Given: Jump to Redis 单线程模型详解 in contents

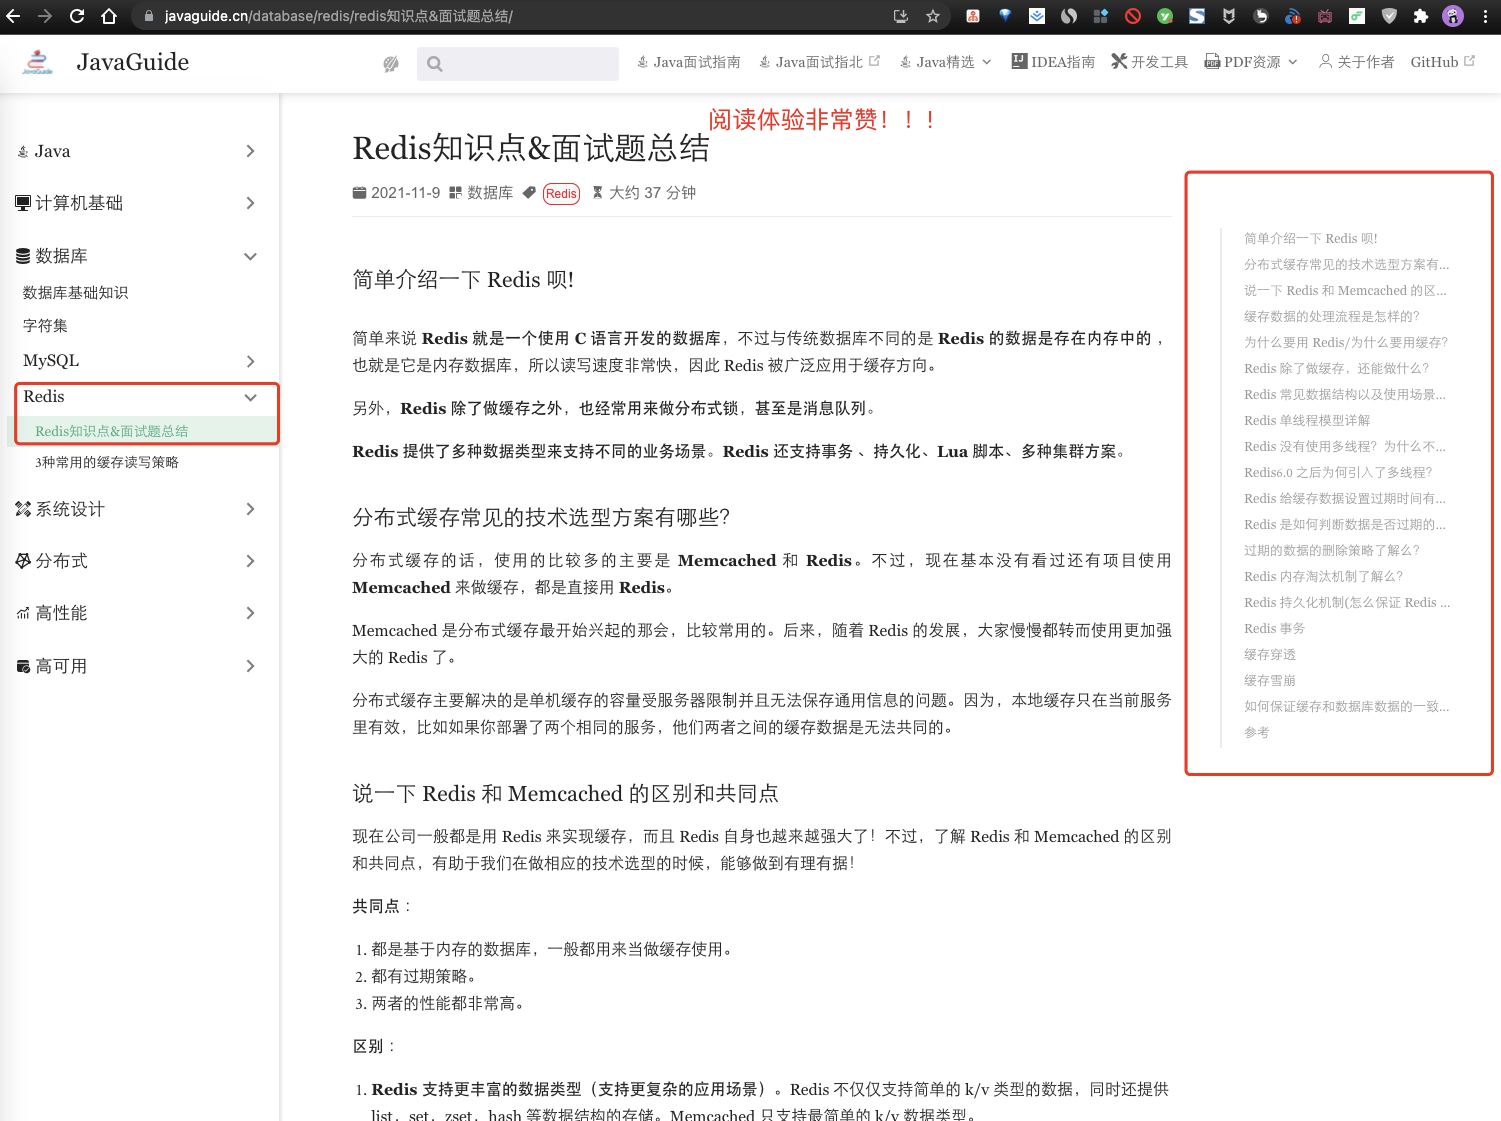Looking at the screenshot, I should pos(1307,420).
